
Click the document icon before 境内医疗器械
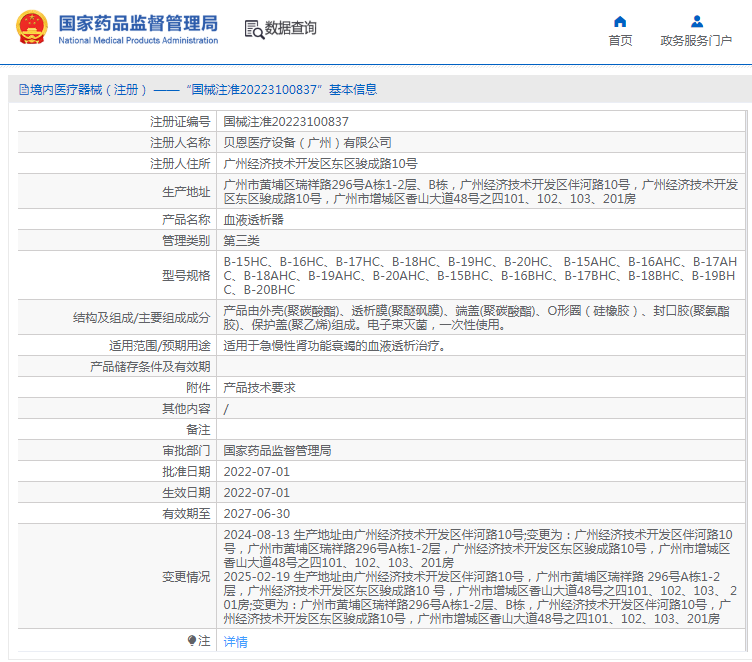[24, 90]
